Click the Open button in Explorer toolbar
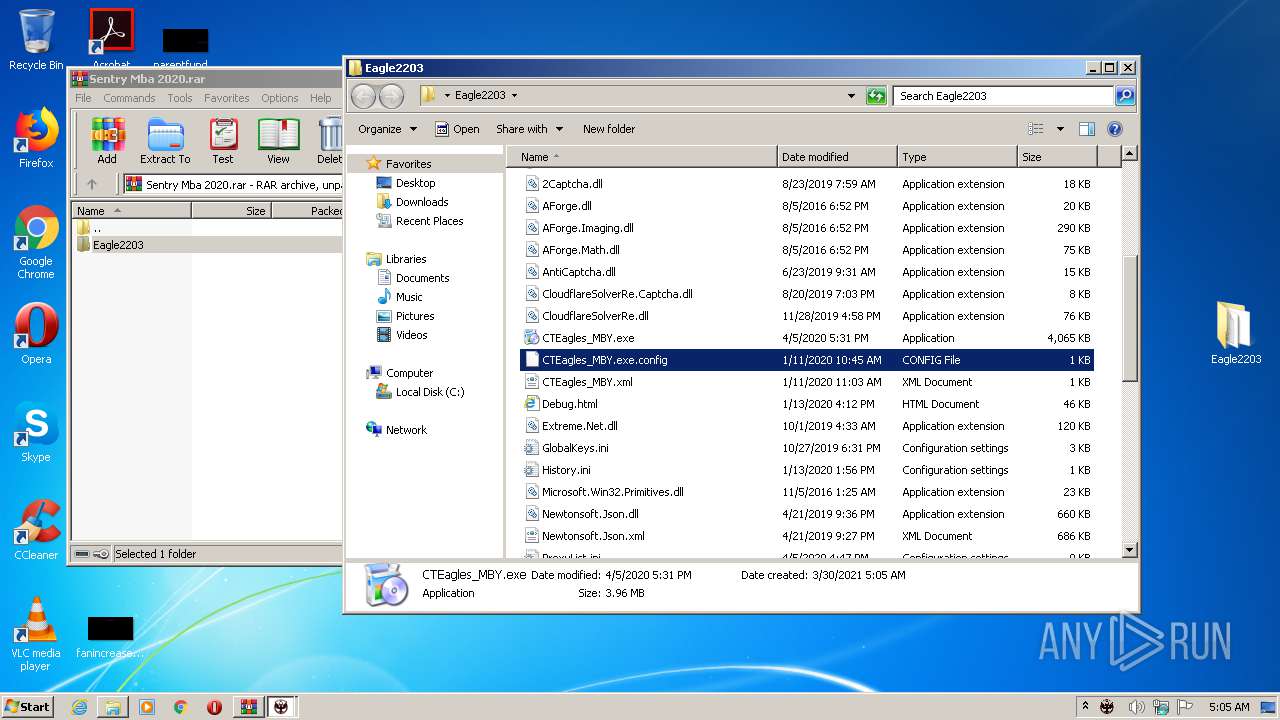This screenshot has width=1280, height=720. 457,129
